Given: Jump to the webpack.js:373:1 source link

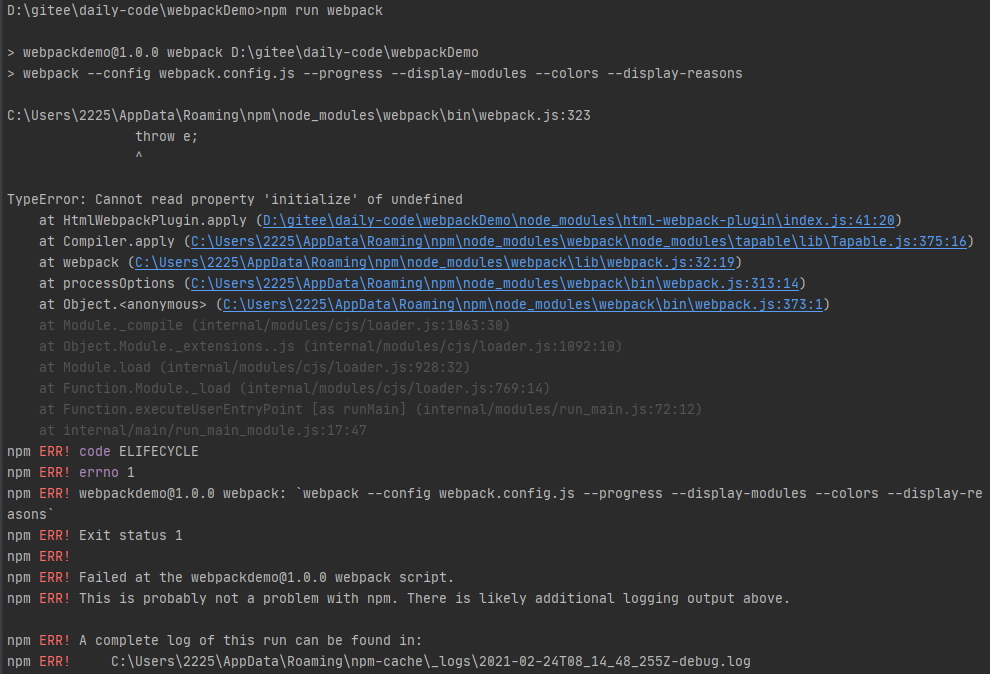Looking at the screenshot, I should point(525,304).
